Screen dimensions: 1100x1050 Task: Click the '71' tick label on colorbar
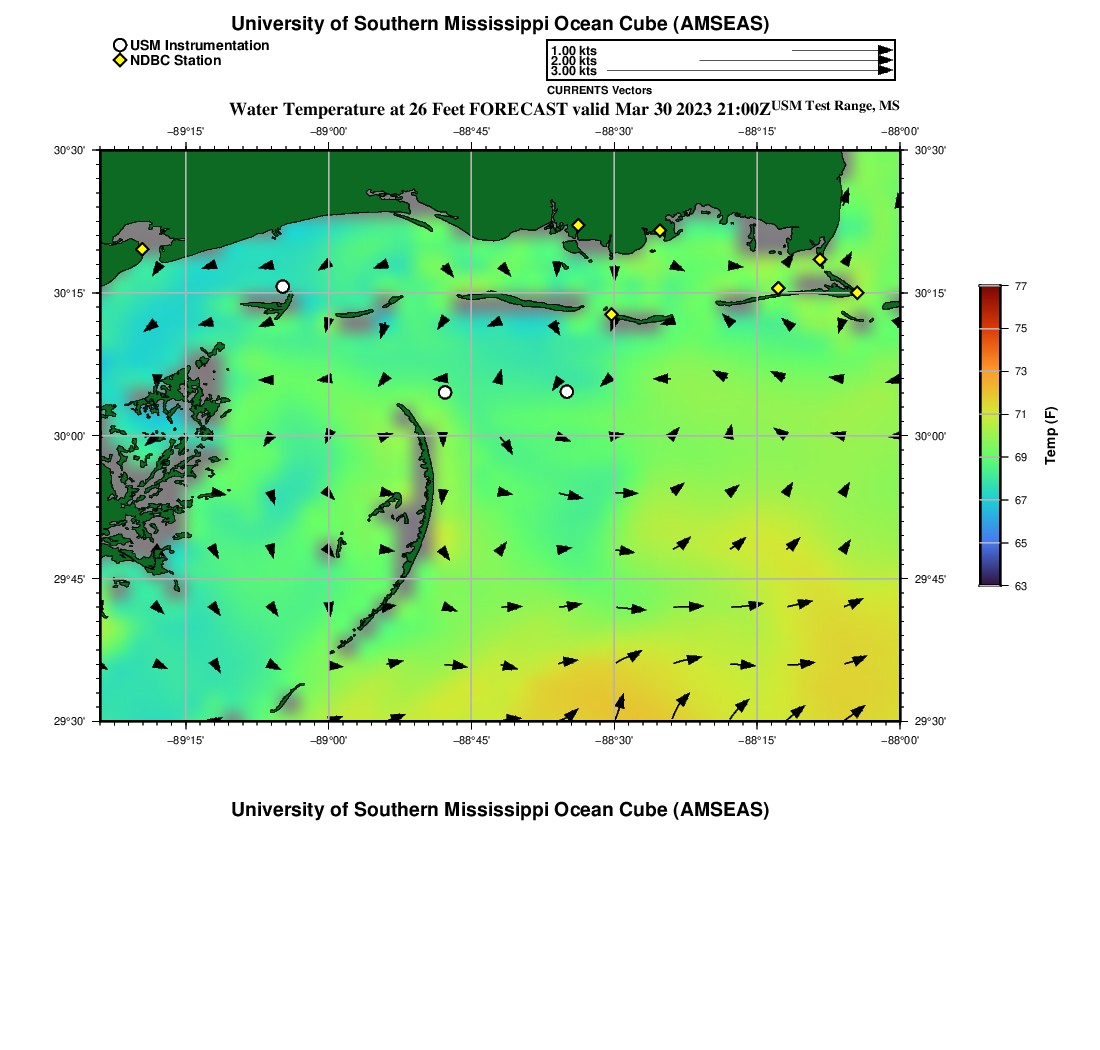(x=1021, y=414)
